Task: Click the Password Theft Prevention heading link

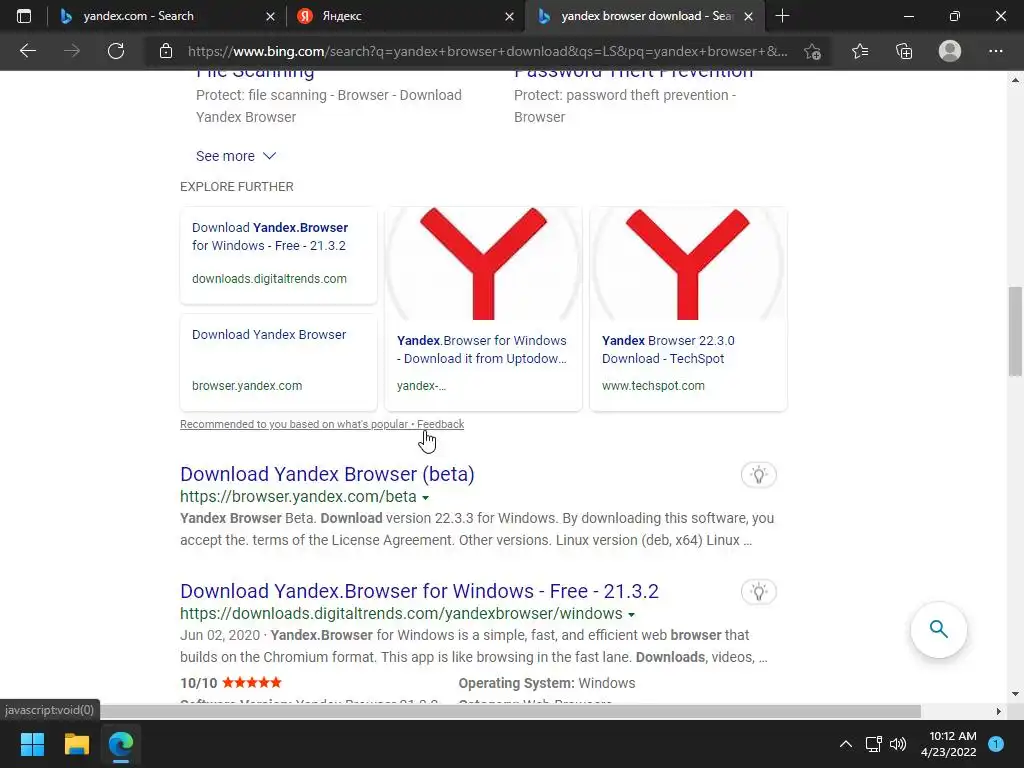Action: [633, 74]
